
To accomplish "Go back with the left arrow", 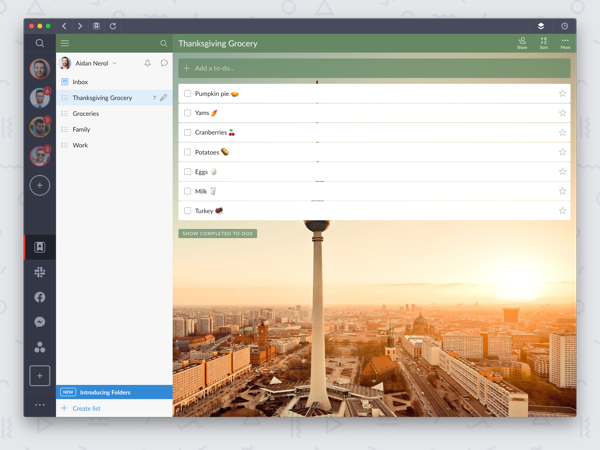I will click(64, 26).
